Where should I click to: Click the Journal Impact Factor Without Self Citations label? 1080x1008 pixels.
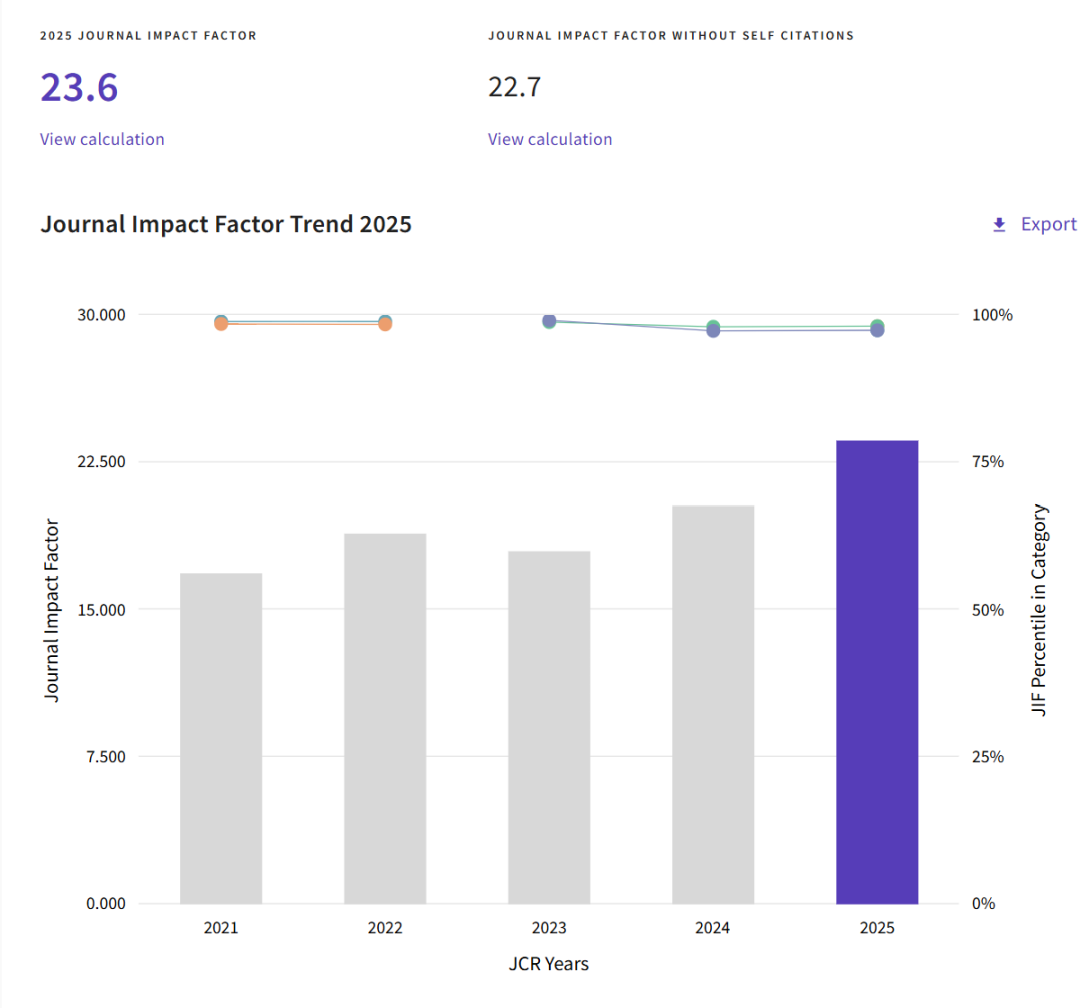(671, 36)
